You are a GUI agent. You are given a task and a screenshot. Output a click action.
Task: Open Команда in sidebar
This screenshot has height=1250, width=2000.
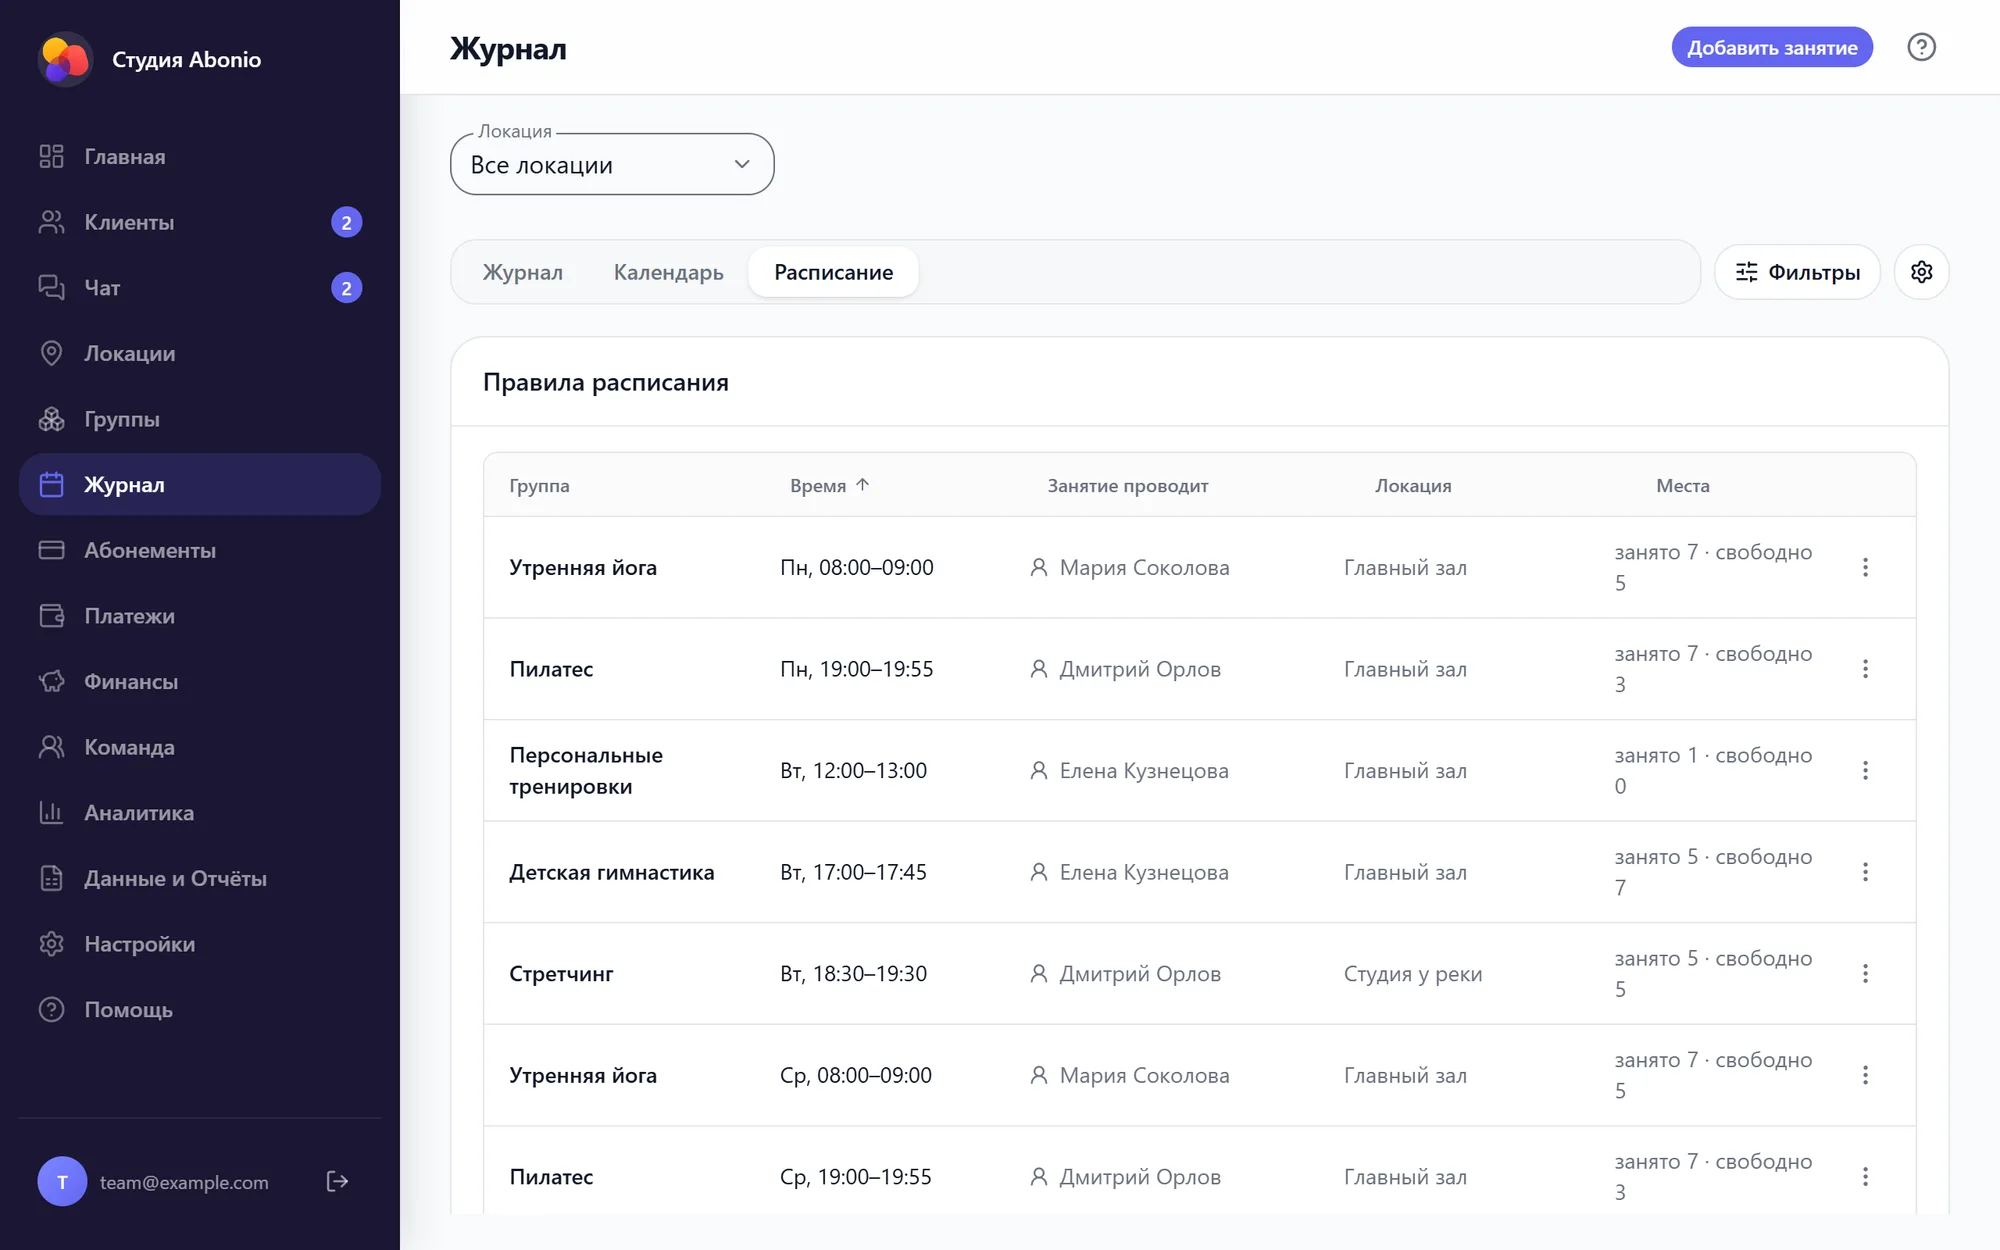(200, 747)
